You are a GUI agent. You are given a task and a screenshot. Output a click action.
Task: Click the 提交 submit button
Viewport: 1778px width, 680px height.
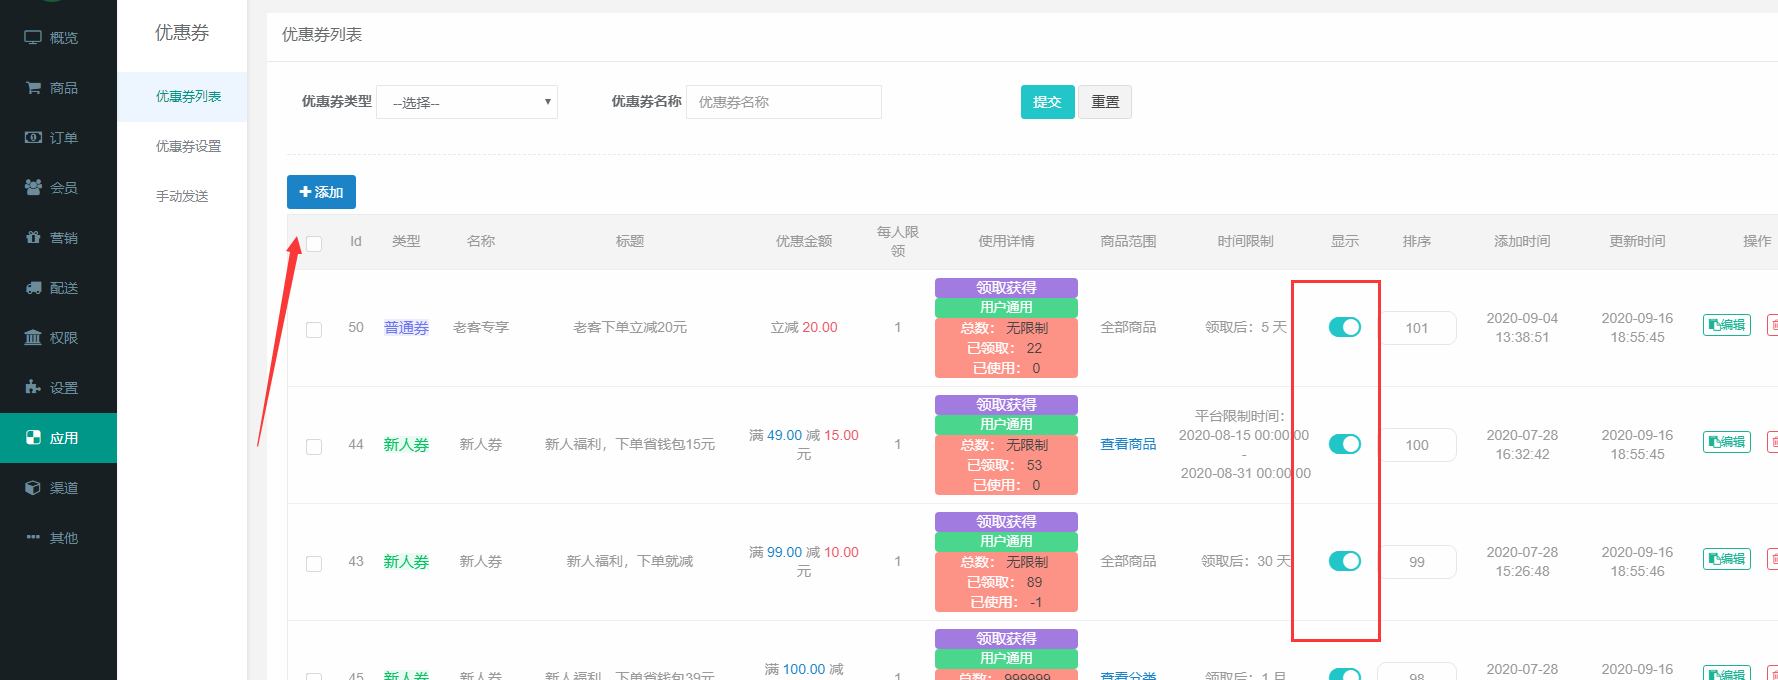coord(1047,102)
